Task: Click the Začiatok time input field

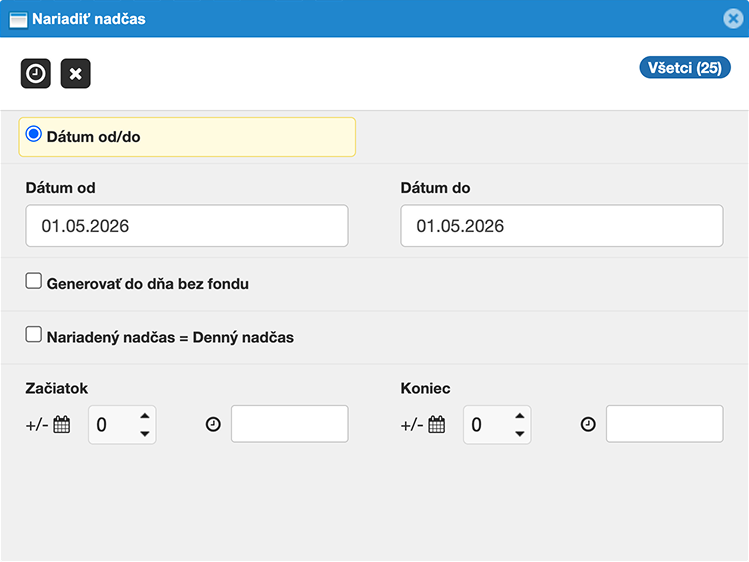Action: (x=289, y=424)
